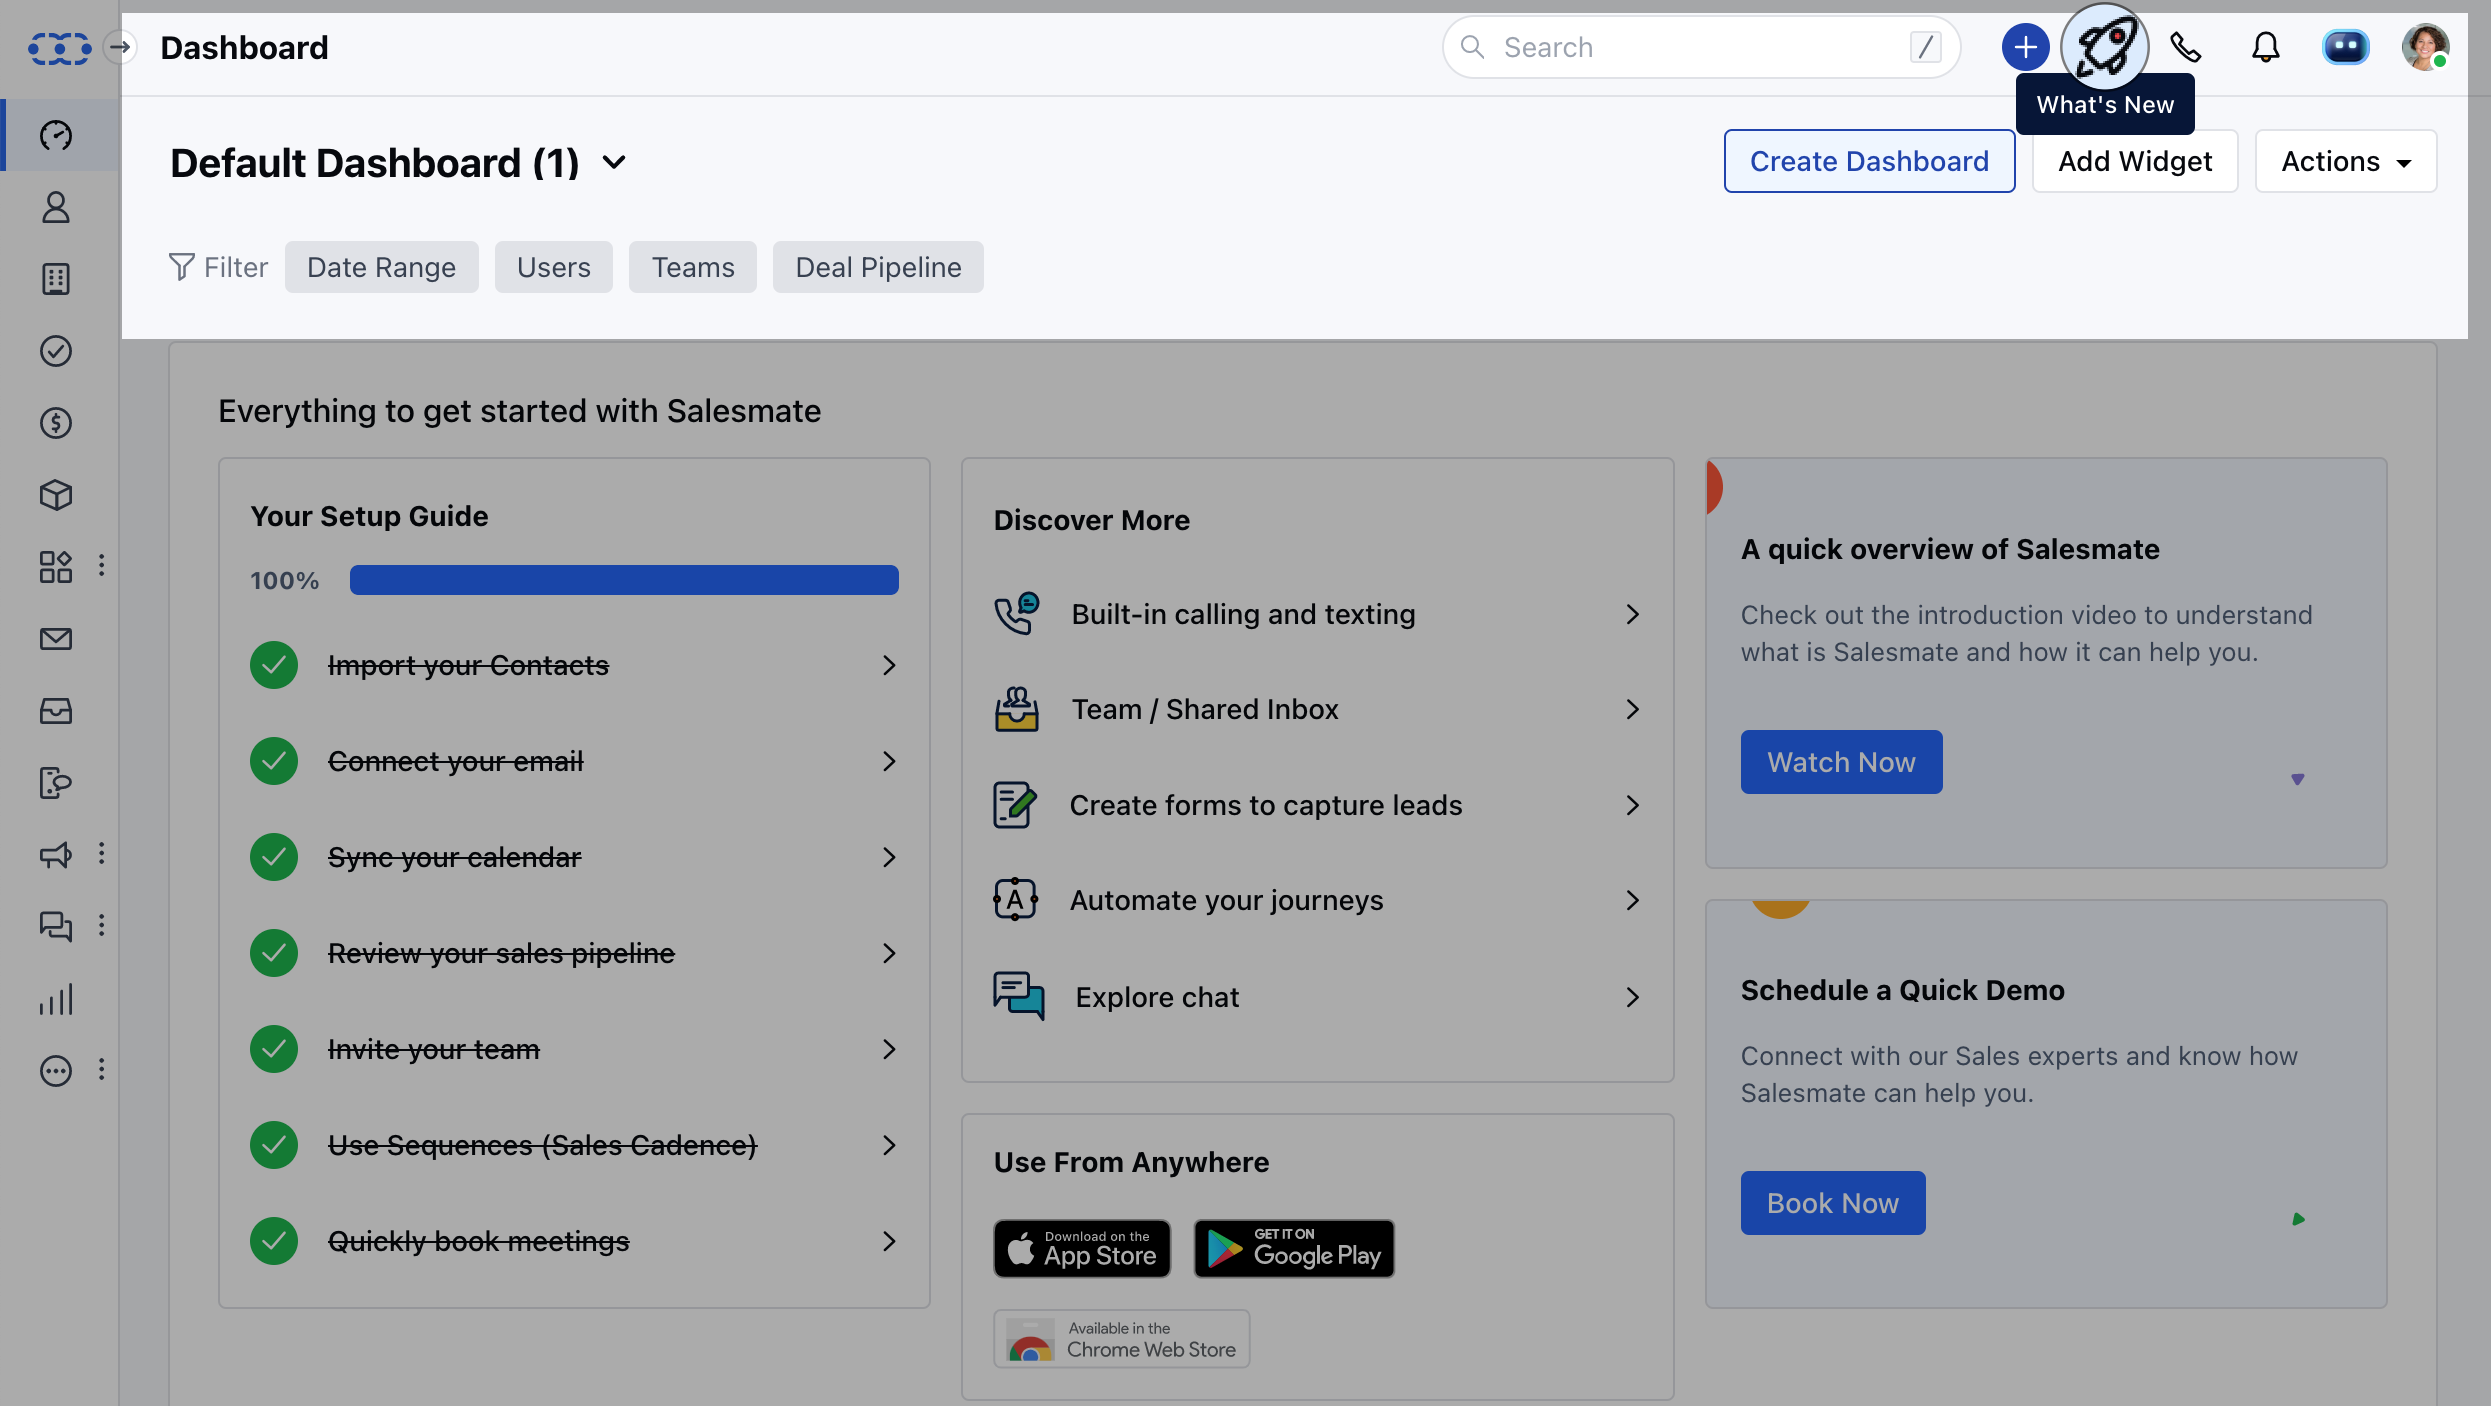Open the campaigns megaphone icon in sidebar

click(56, 855)
